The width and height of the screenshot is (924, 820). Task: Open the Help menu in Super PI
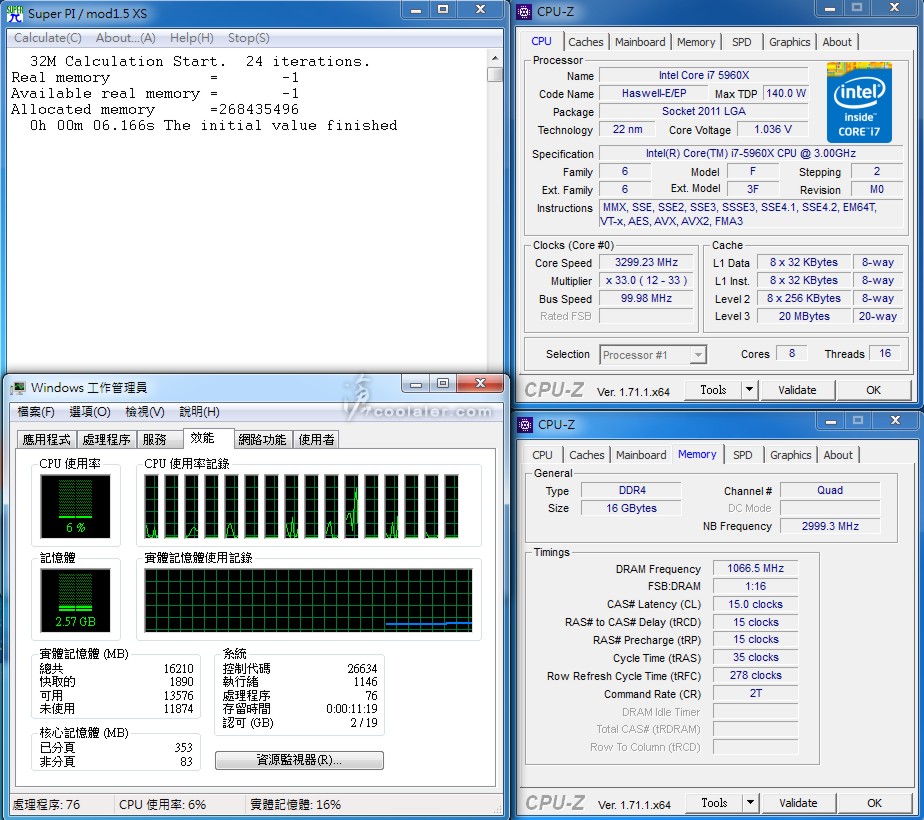[192, 38]
